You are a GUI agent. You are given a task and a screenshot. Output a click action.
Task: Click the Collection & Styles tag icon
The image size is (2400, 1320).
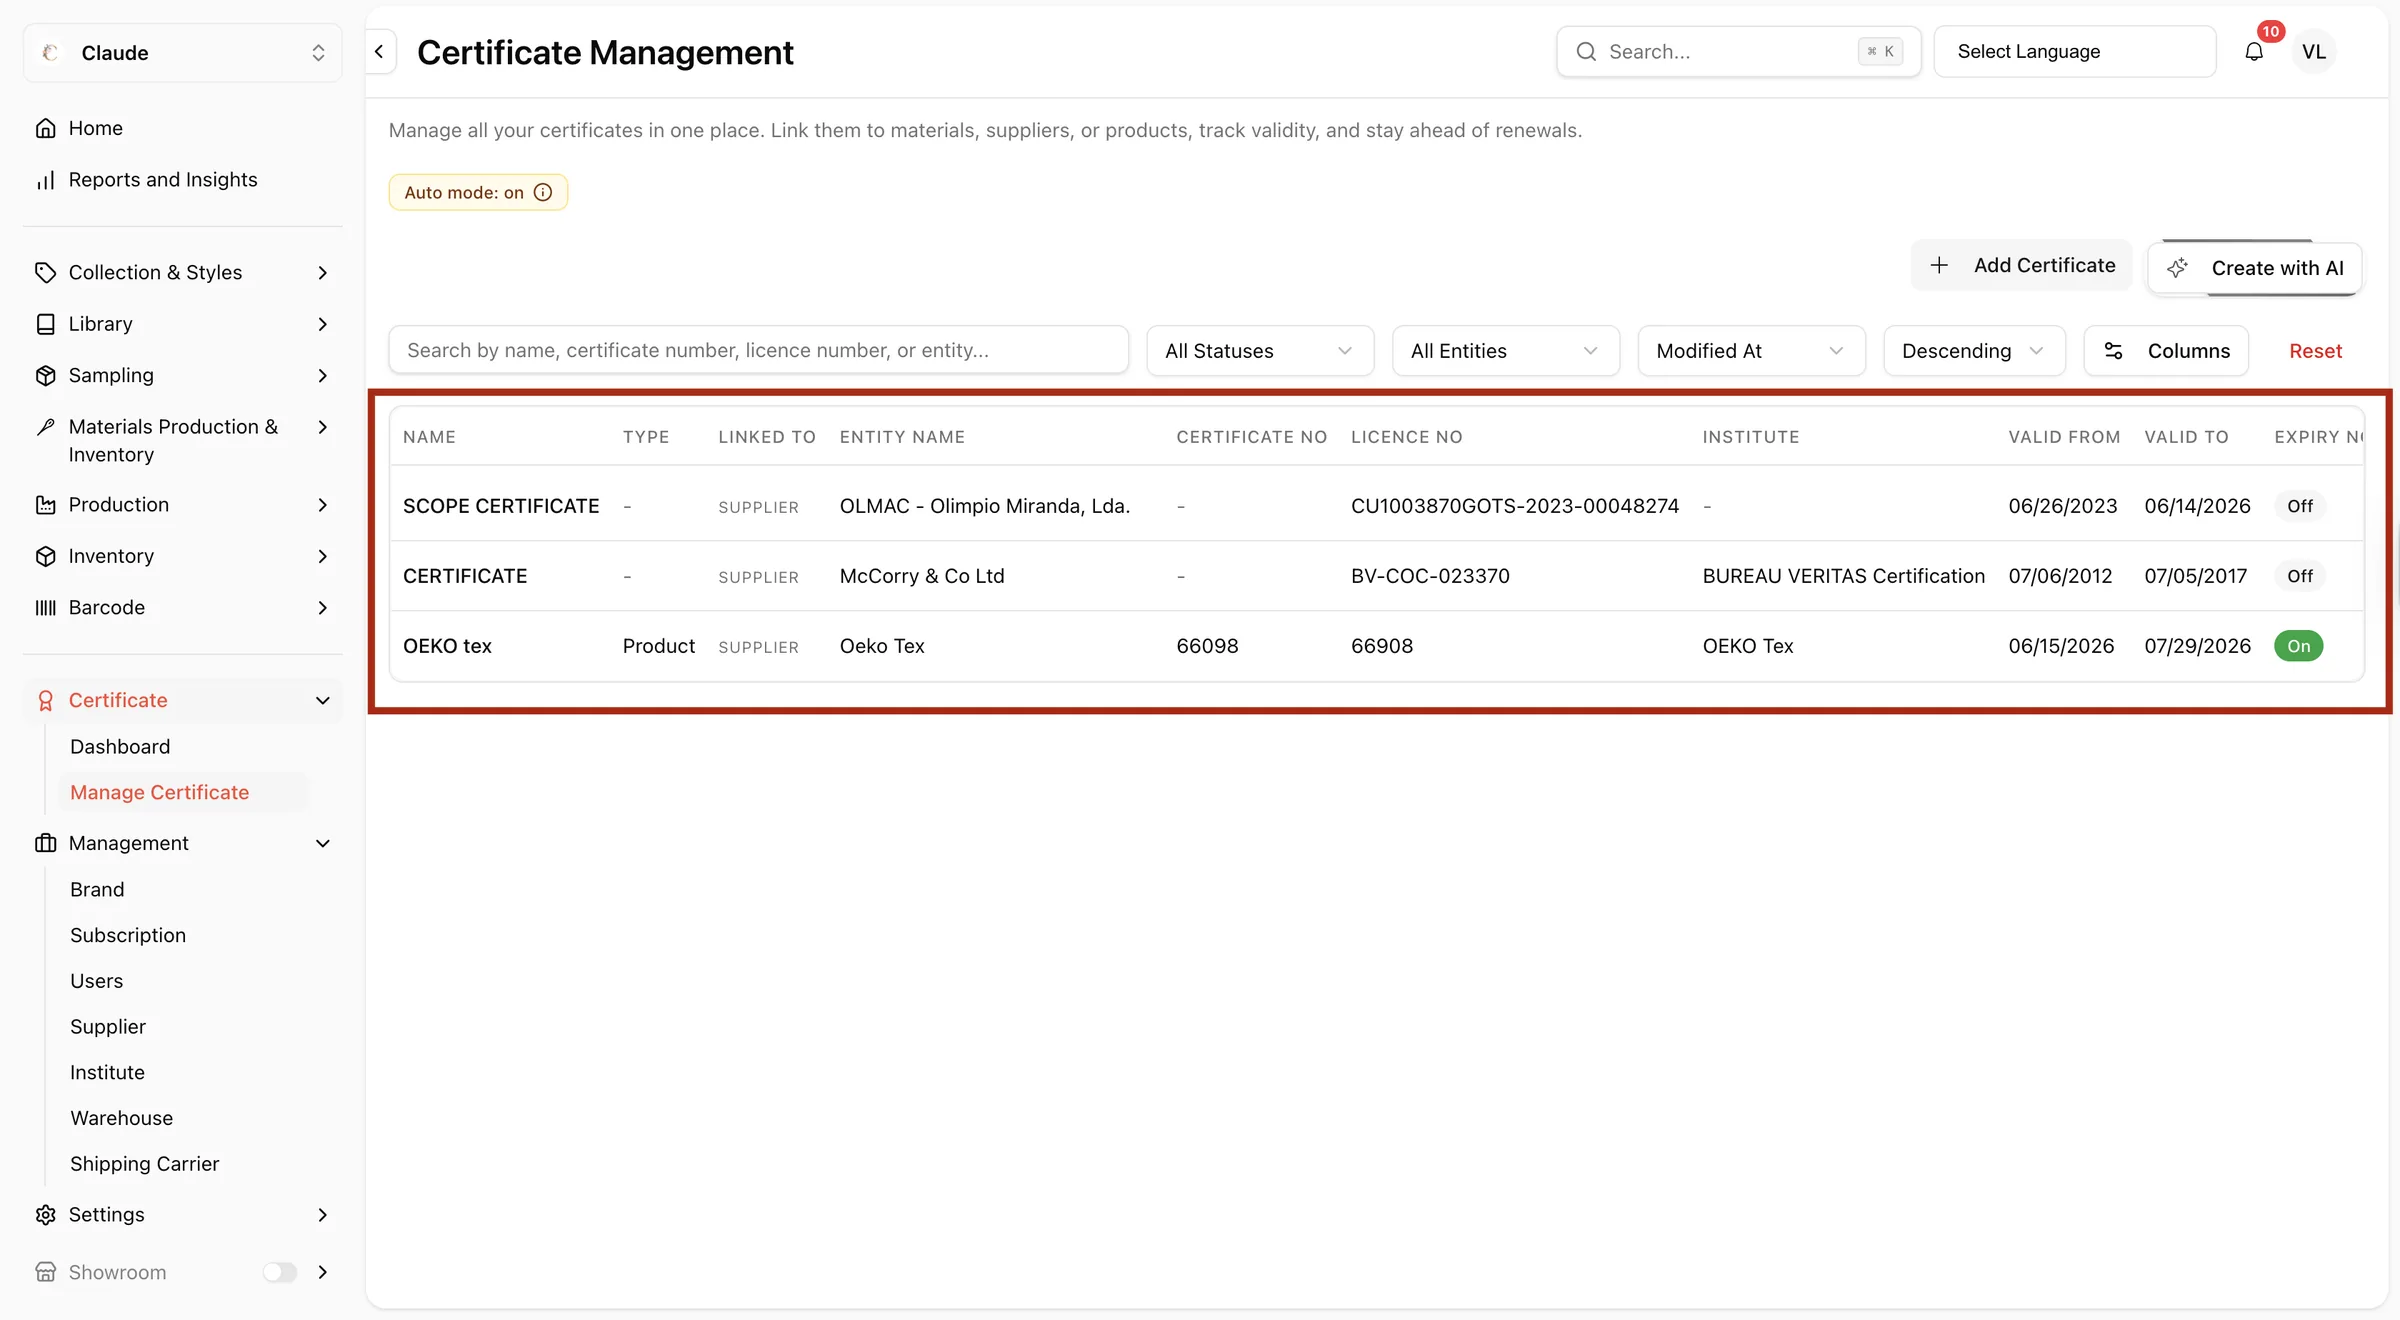pyautogui.click(x=45, y=272)
